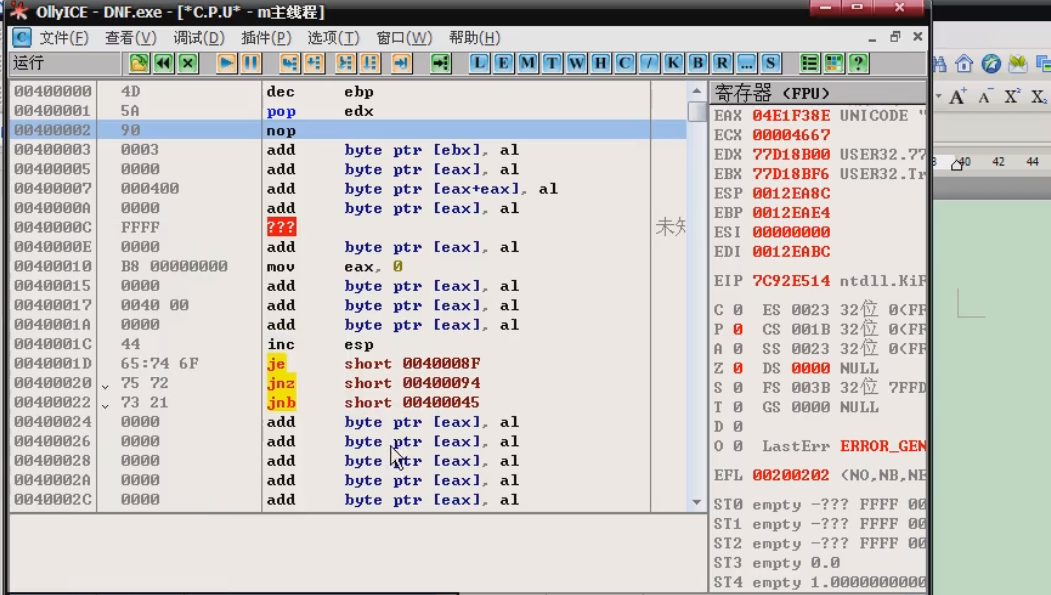
Task: Select the P flag value in registers
Action: [737, 329]
